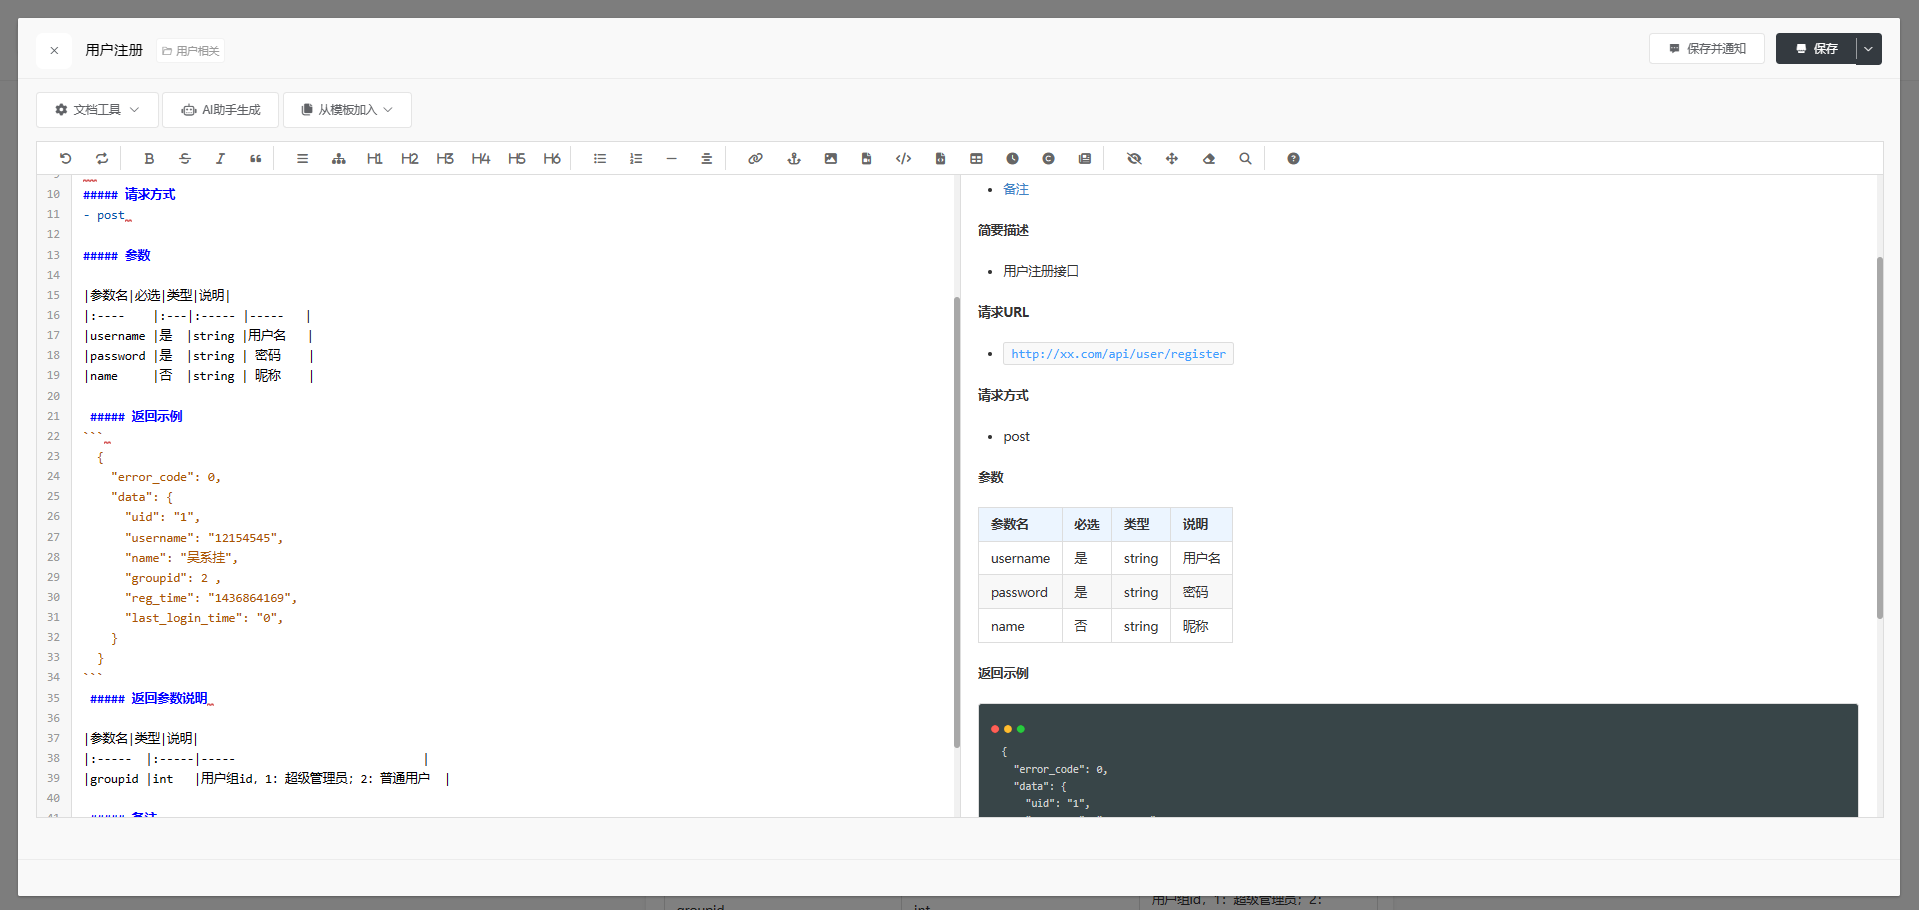Screen dimensions: 1919x910
Task: Insert a table using the table icon
Action: pyautogui.click(x=976, y=159)
